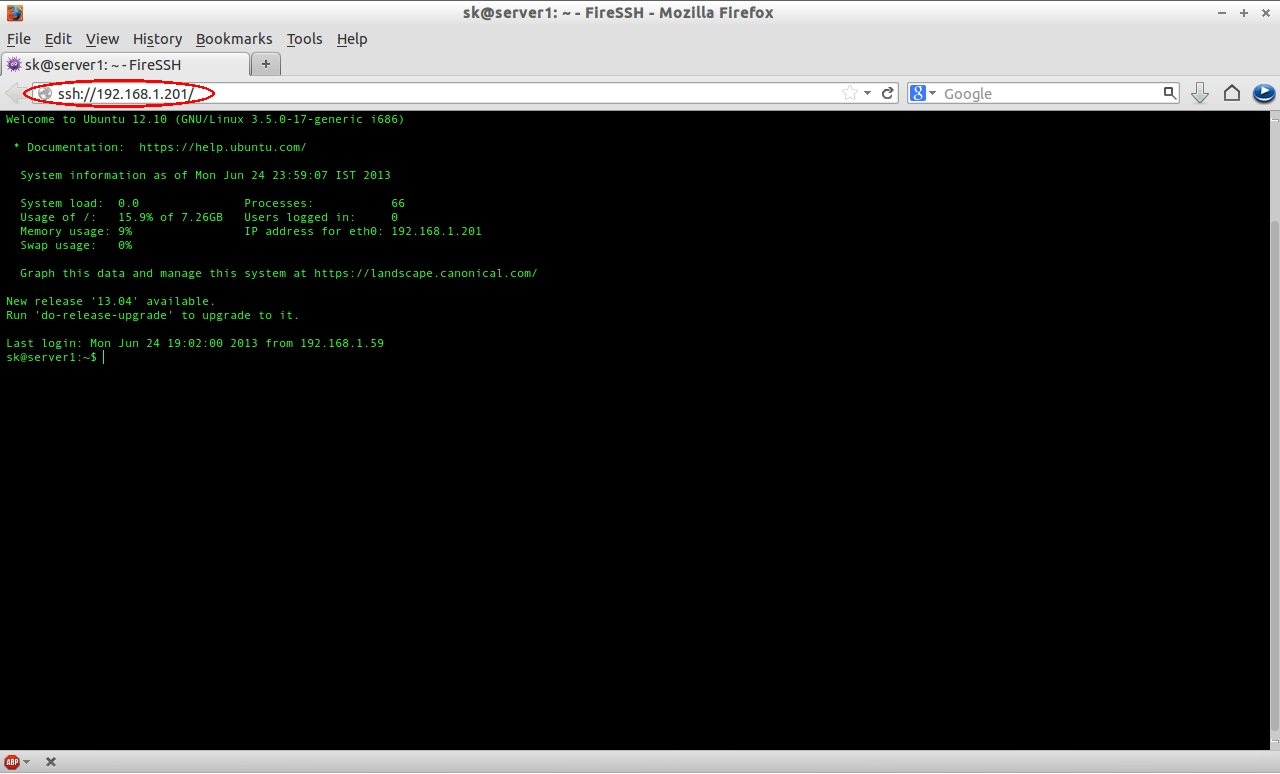
Task: Open the Help menu
Action: 352,39
